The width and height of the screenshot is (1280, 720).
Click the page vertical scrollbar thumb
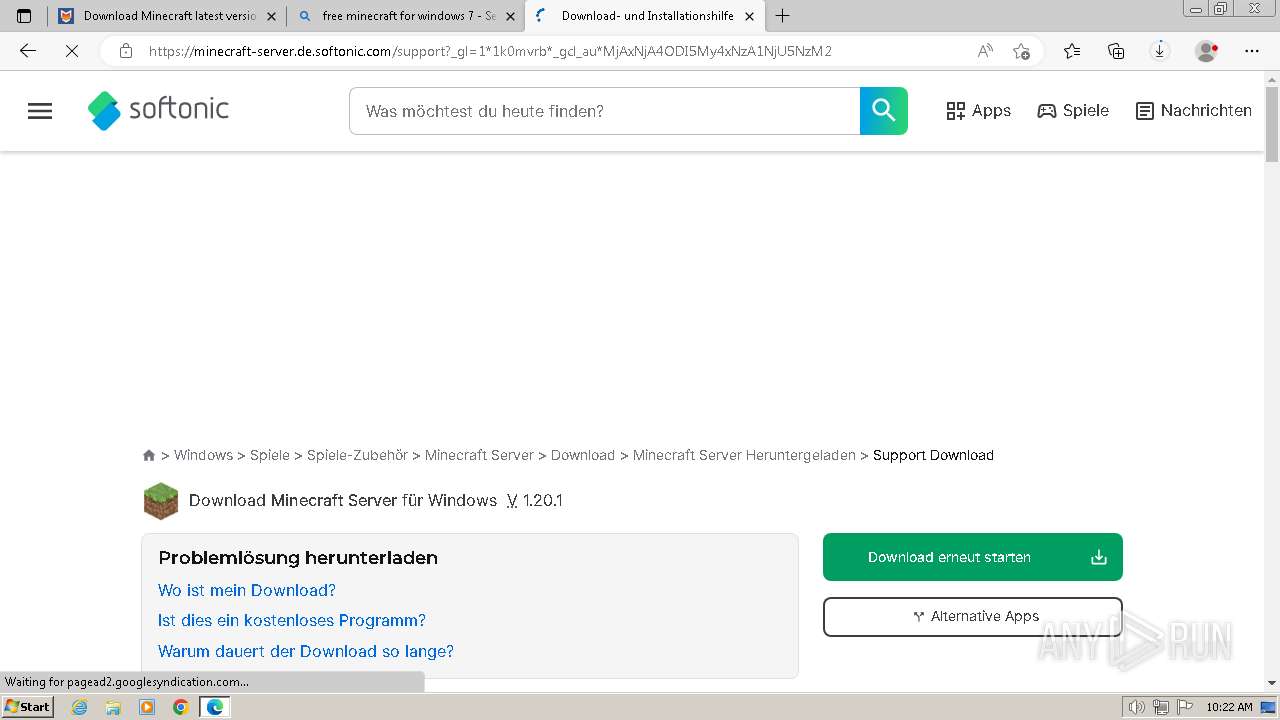[1272, 124]
